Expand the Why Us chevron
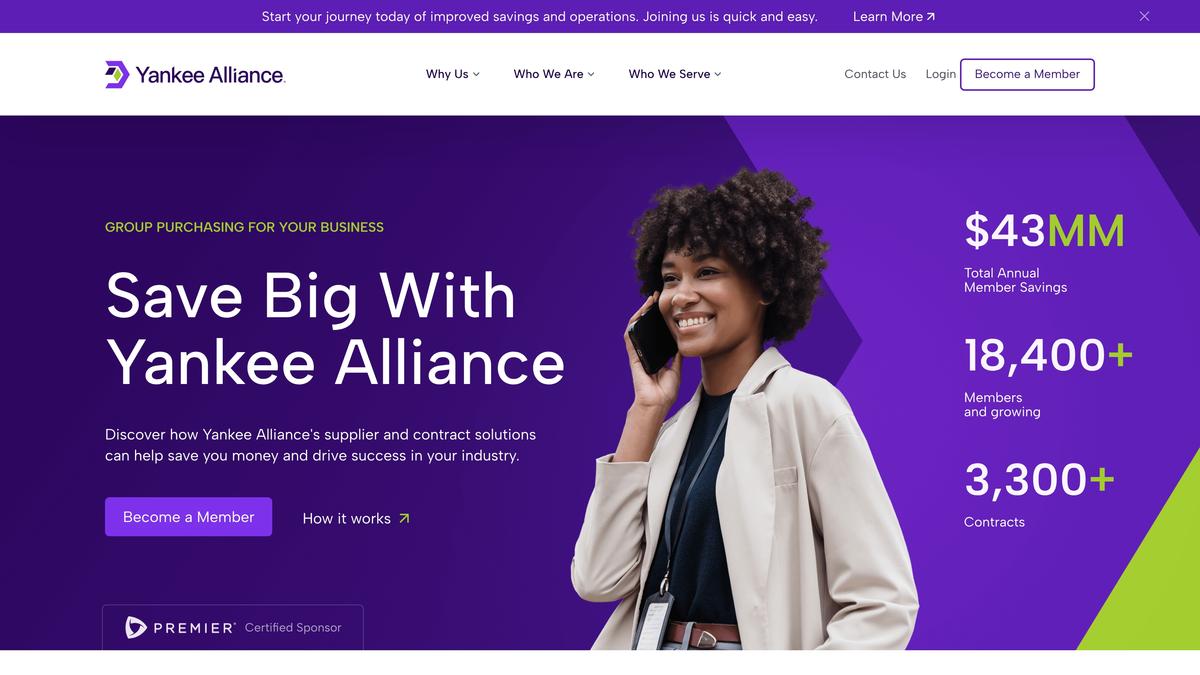This screenshot has width=1200, height=675. (x=476, y=74)
